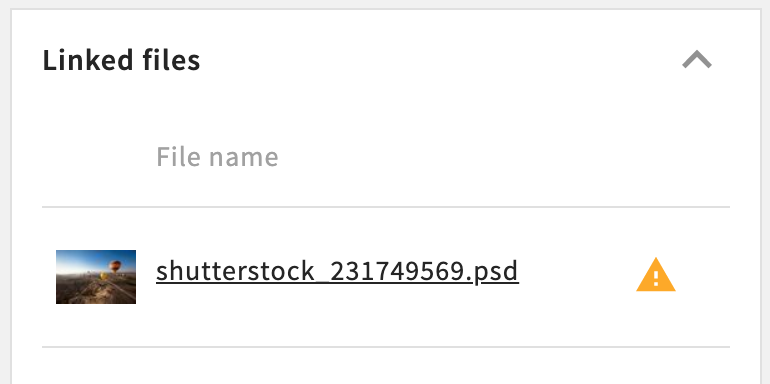
Task: Collapse the Linked files section chevron
Action: click(x=697, y=60)
